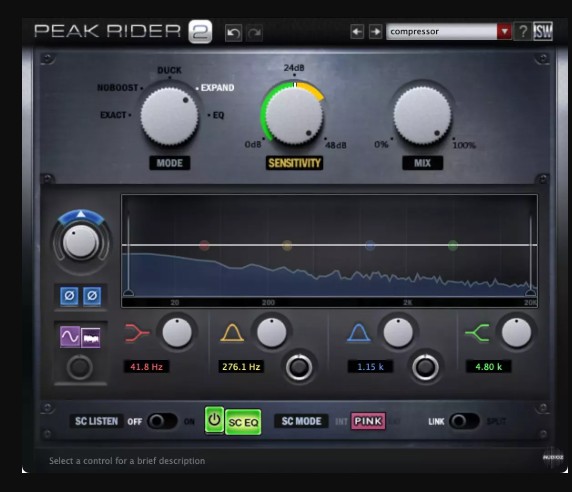The height and width of the screenshot is (492, 572).
Task: Click the blue bell filter icon
Action: point(359,333)
